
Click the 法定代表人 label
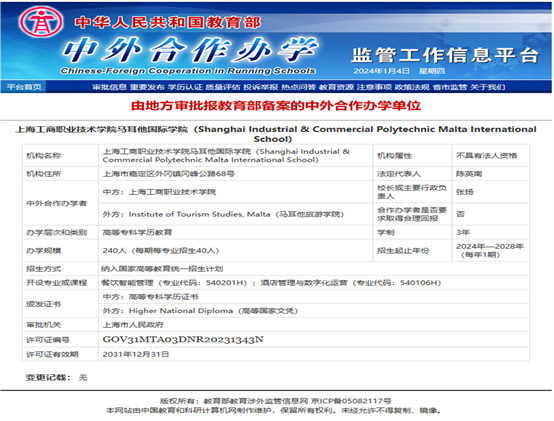[x=399, y=174]
